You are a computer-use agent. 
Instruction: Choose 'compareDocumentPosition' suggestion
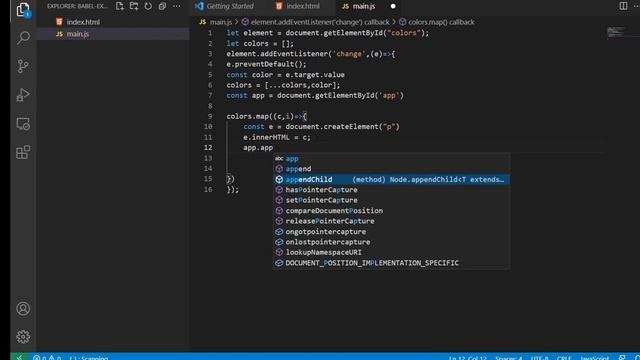tap(391, 211)
